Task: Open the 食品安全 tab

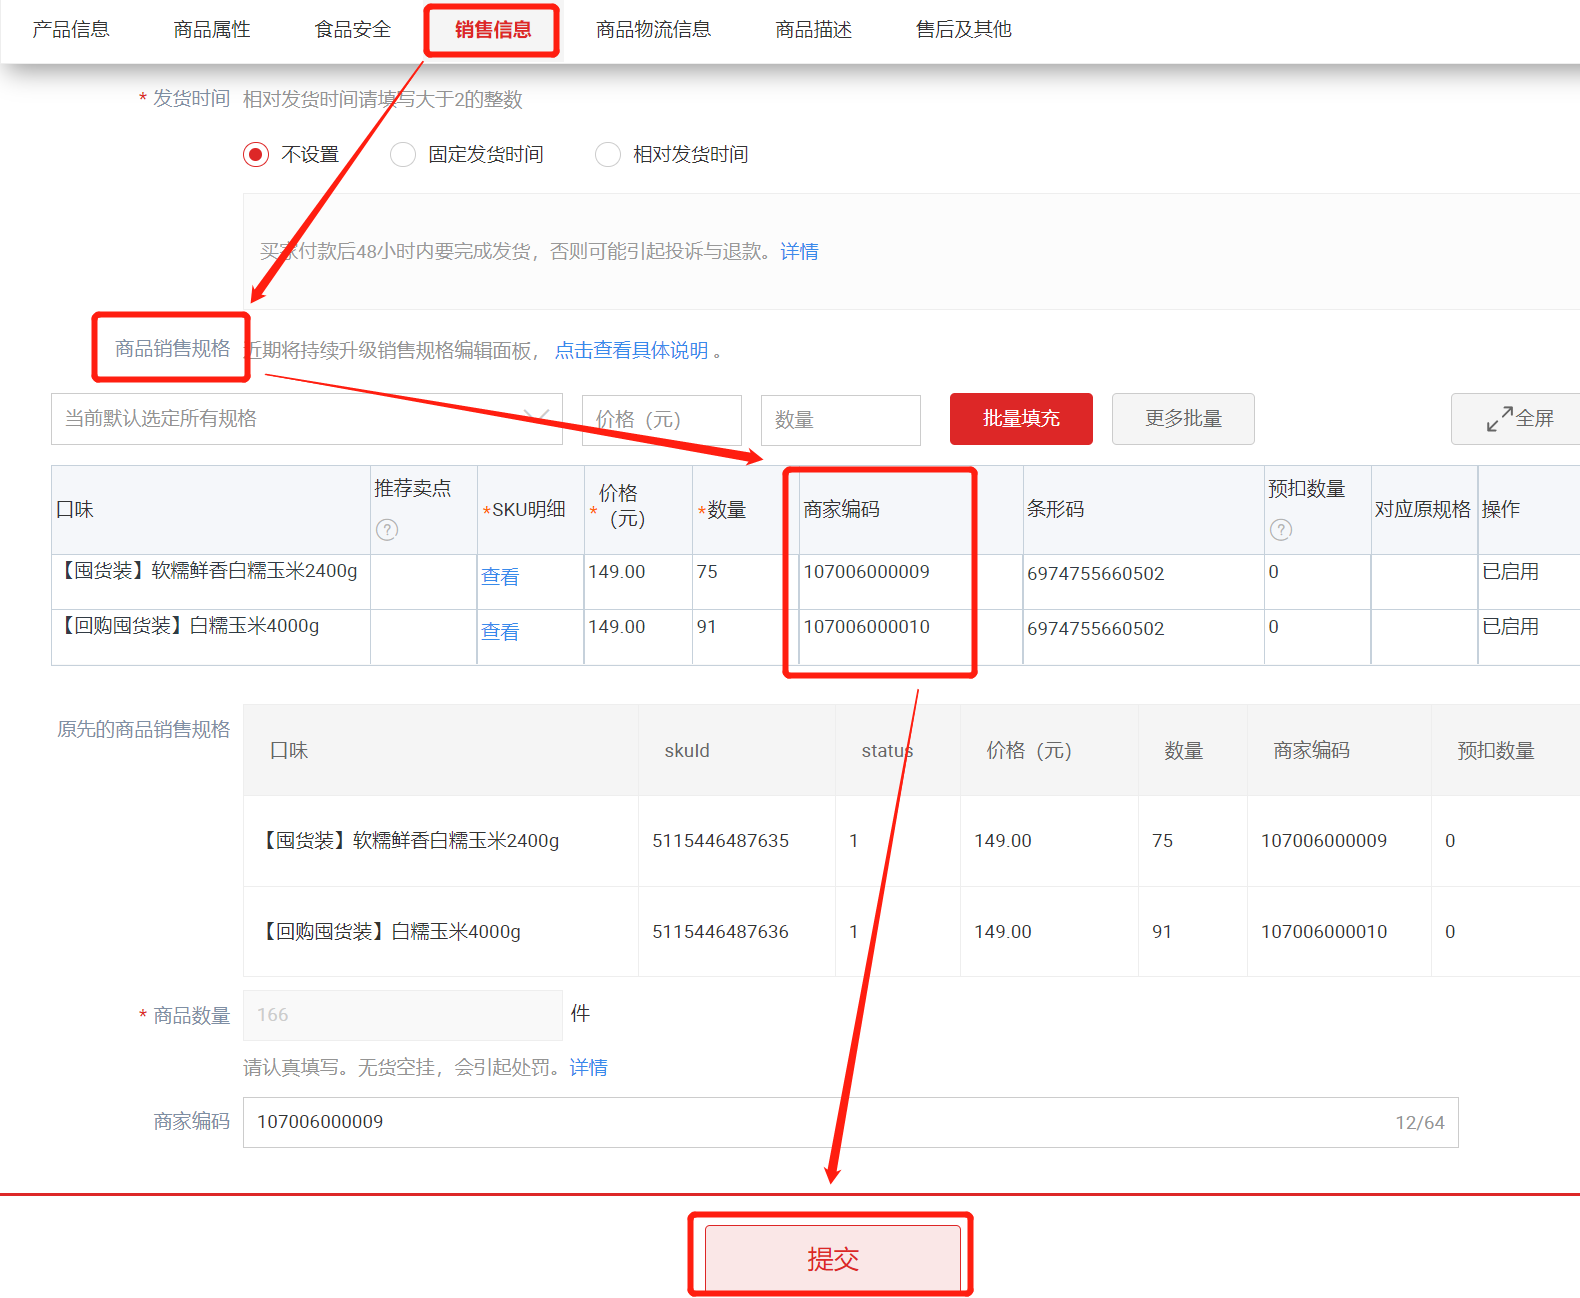Action: click(353, 30)
